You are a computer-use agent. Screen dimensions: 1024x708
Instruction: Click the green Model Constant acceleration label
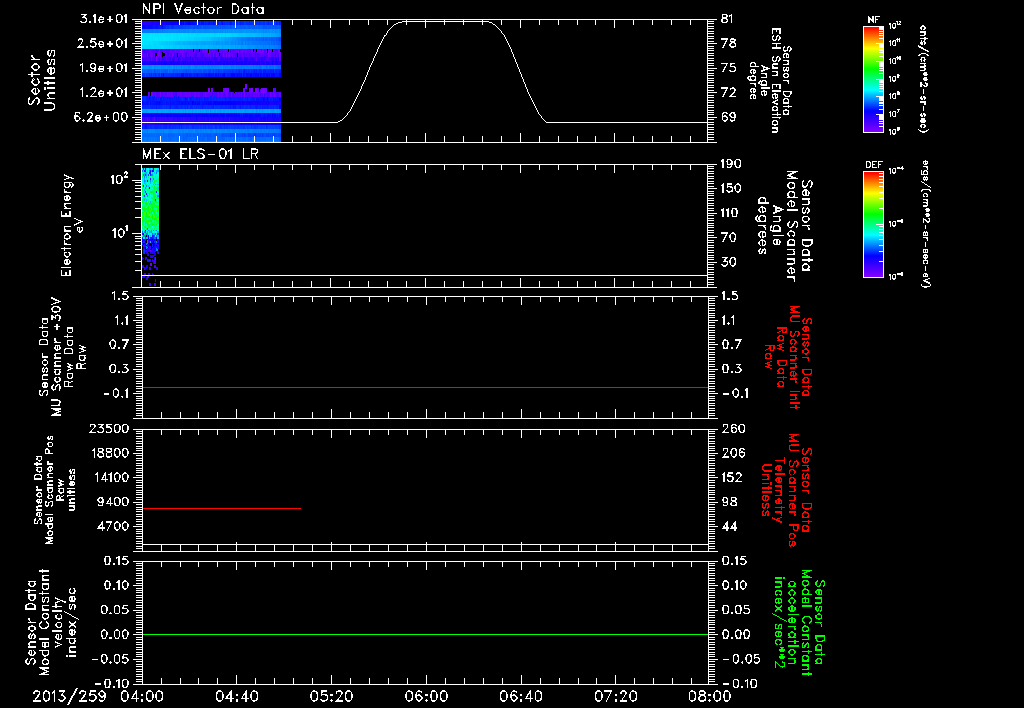[799, 623]
